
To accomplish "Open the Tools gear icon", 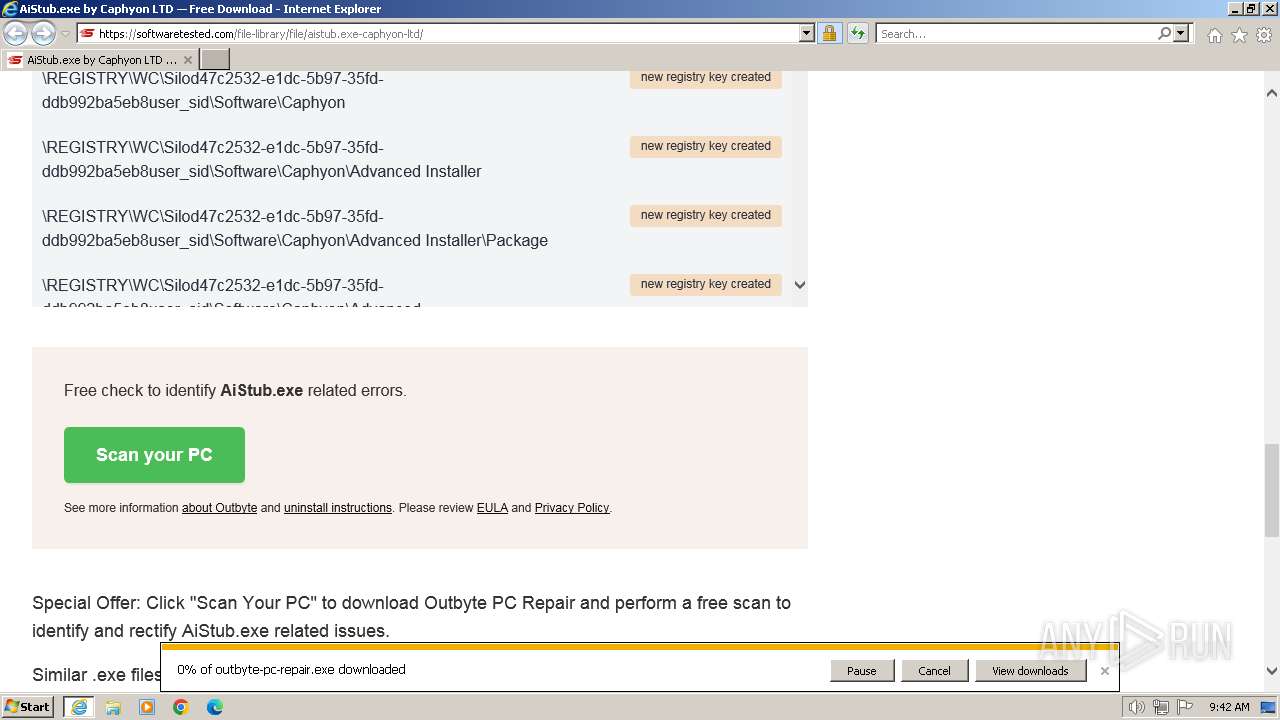I will click(1264, 35).
